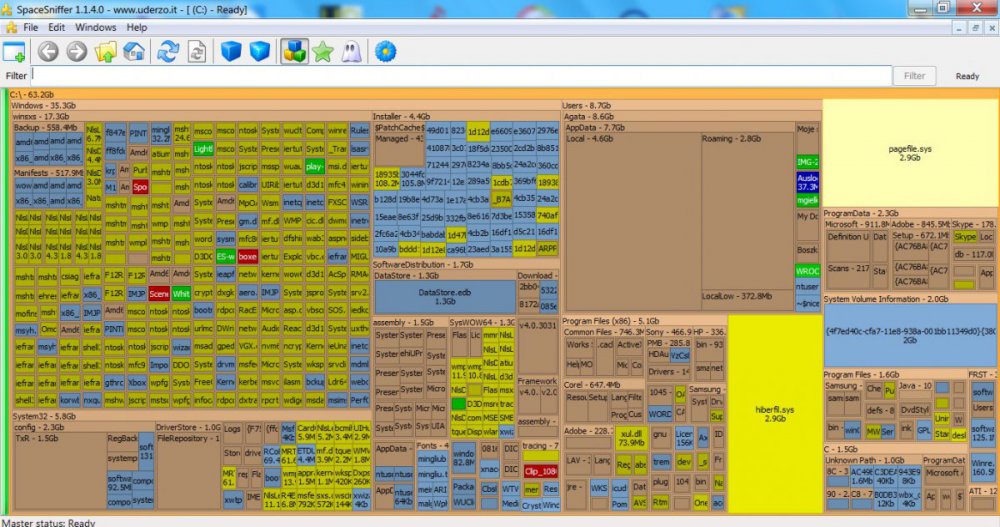
Task: Go up one level via folder arrow icon
Action: click(x=105, y=51)
